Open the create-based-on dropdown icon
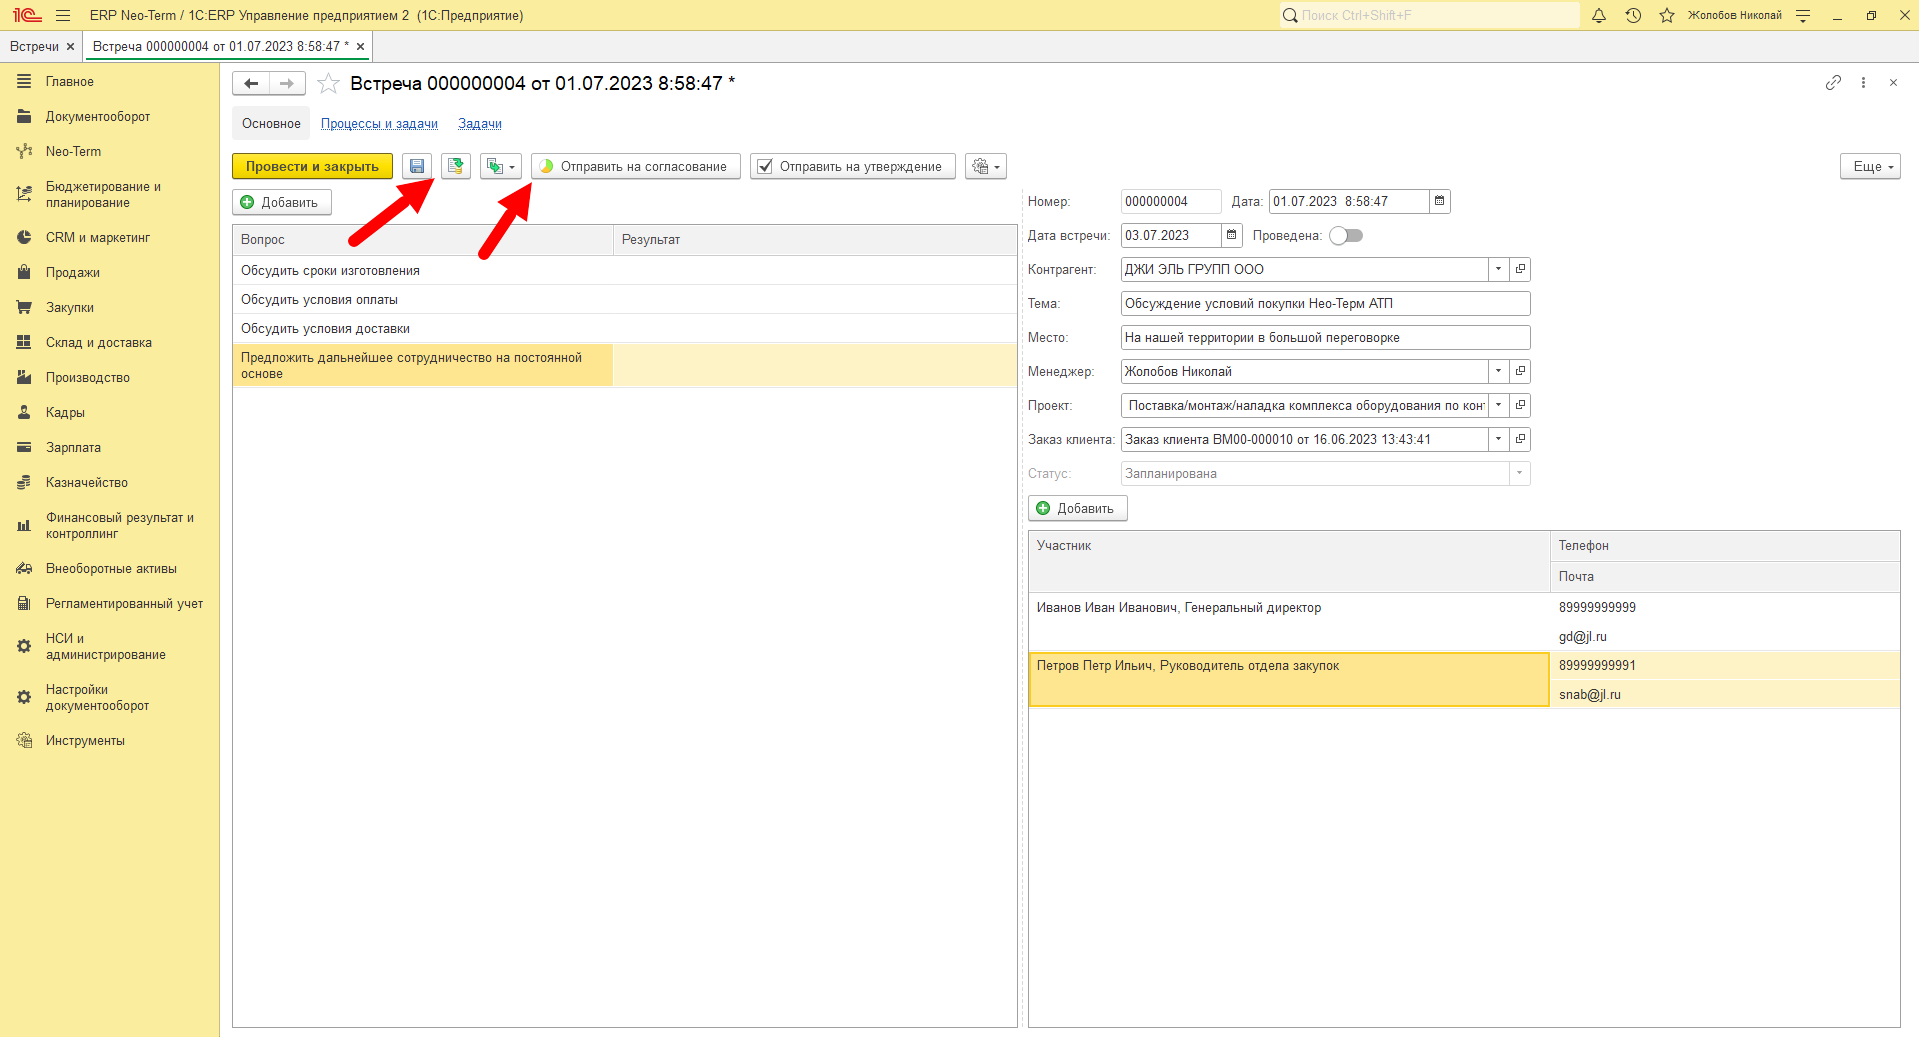The width and height of the screenshot is (1919, 1037). (501, 166)
